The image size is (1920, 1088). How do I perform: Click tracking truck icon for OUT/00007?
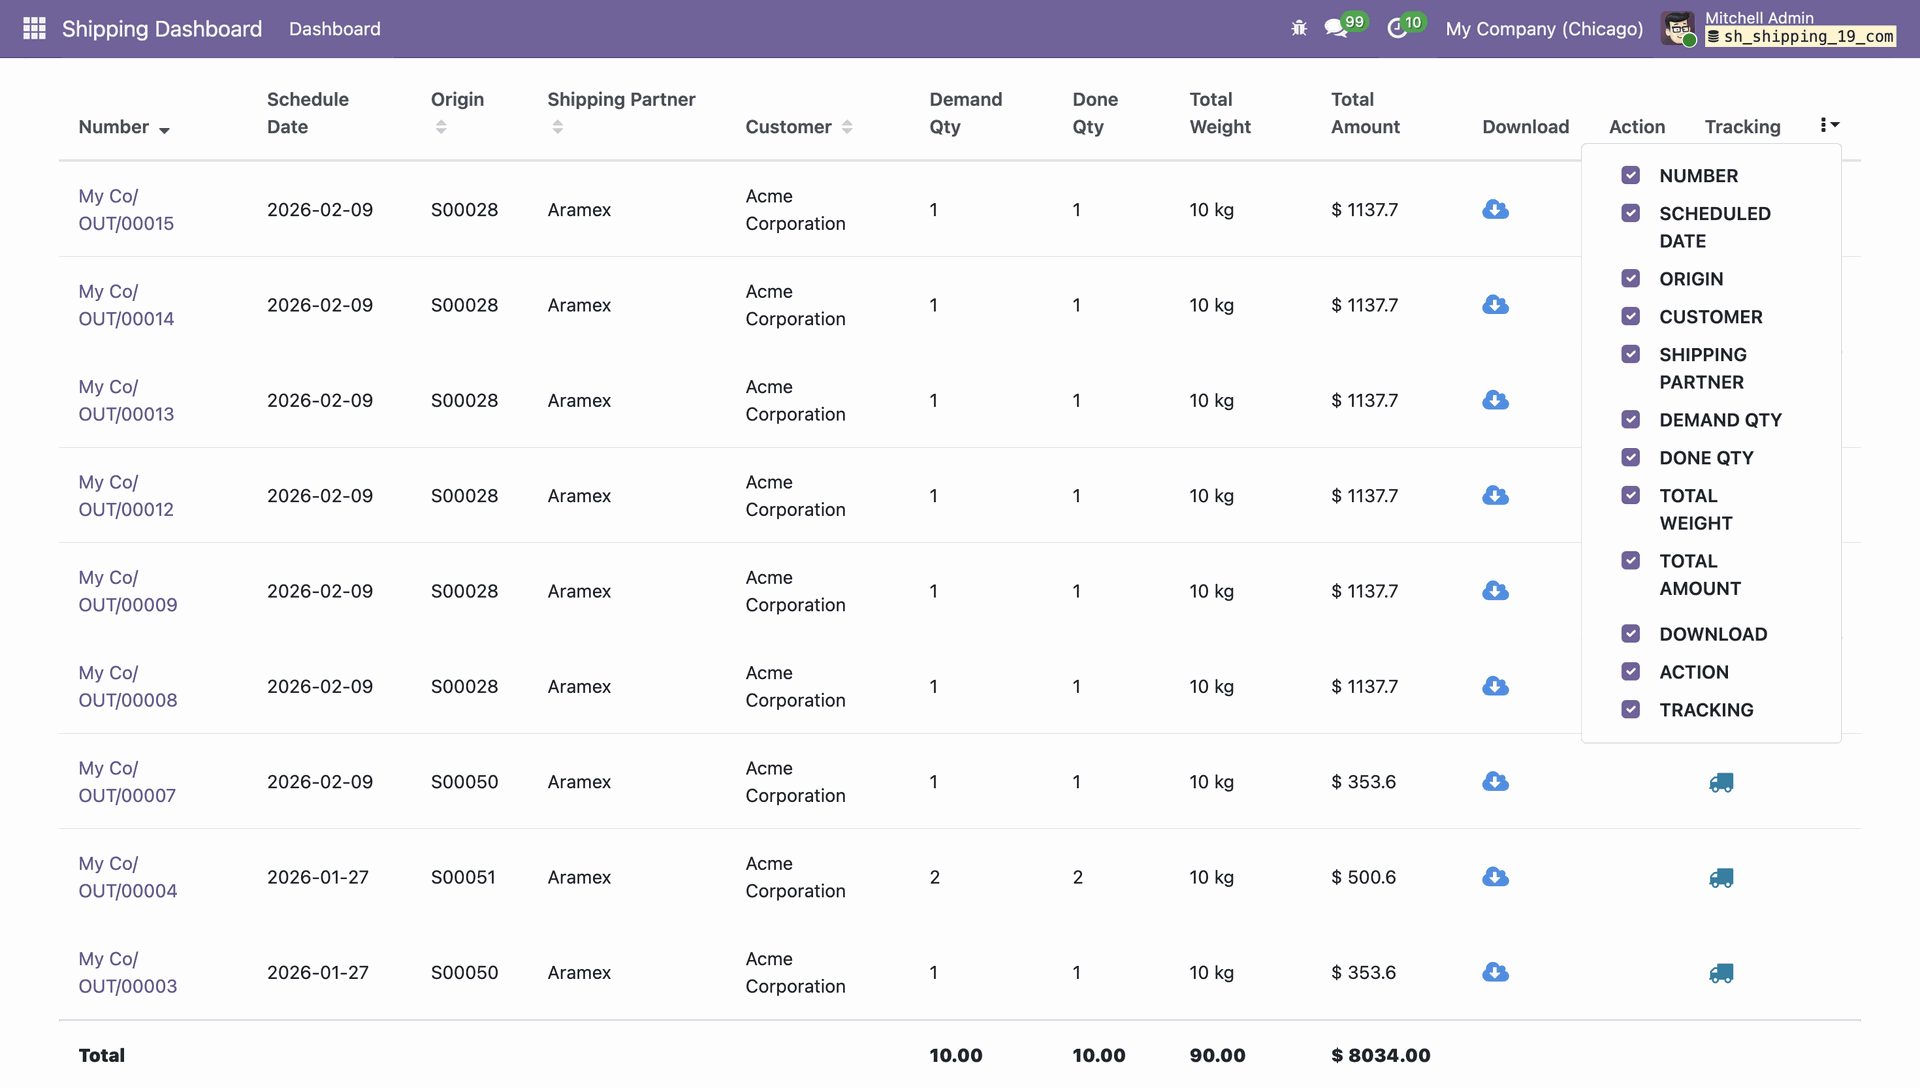tap(1721, 783)
